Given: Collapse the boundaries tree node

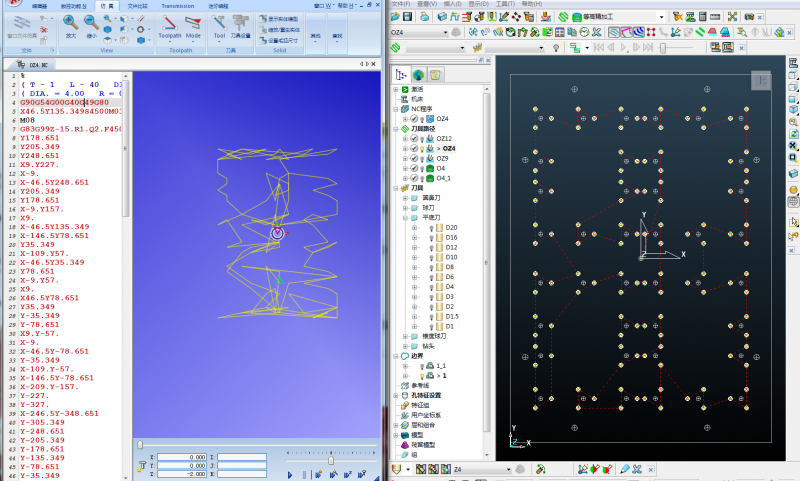Looking at the screenshot, I should (x=395, y=356).
